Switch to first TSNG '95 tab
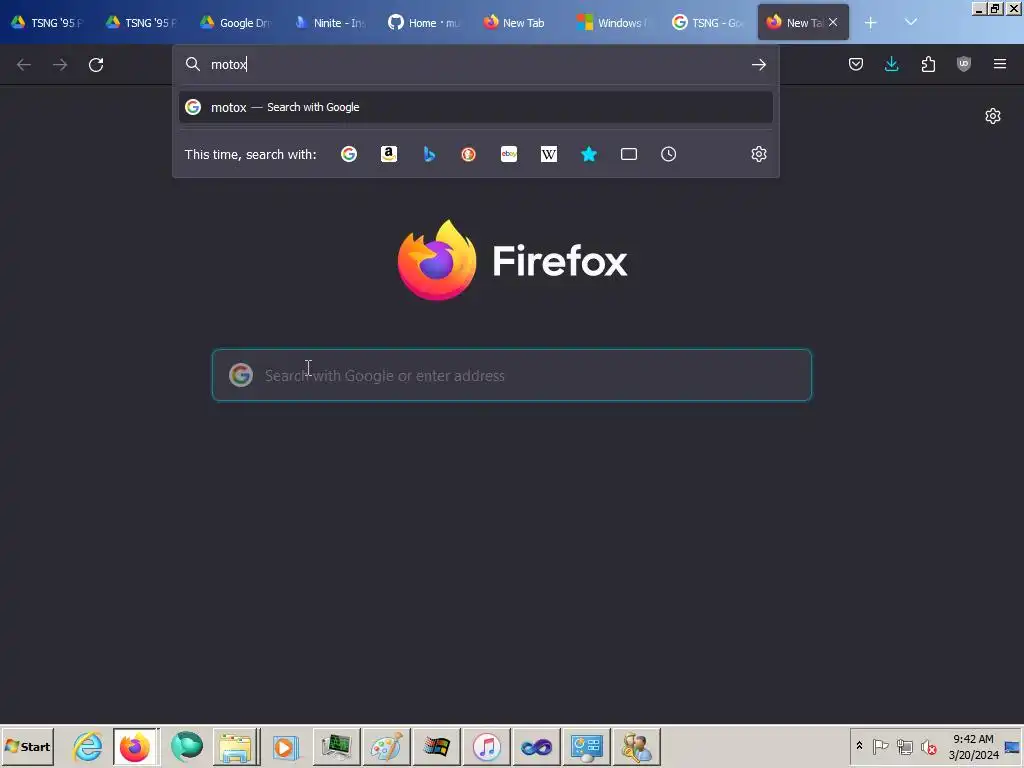The width and height of the screenshot is (1024, 768). (x=47, y=23)
